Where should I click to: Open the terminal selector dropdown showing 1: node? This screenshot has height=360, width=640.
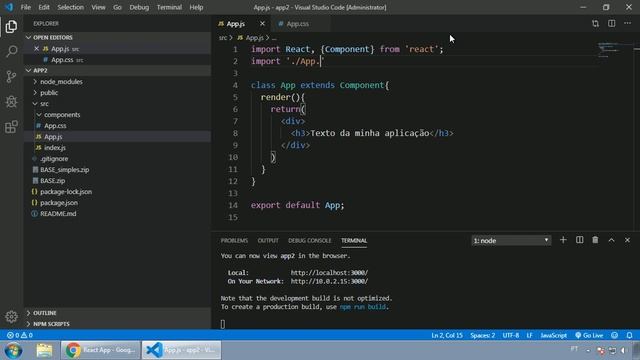tap(511, 240)
